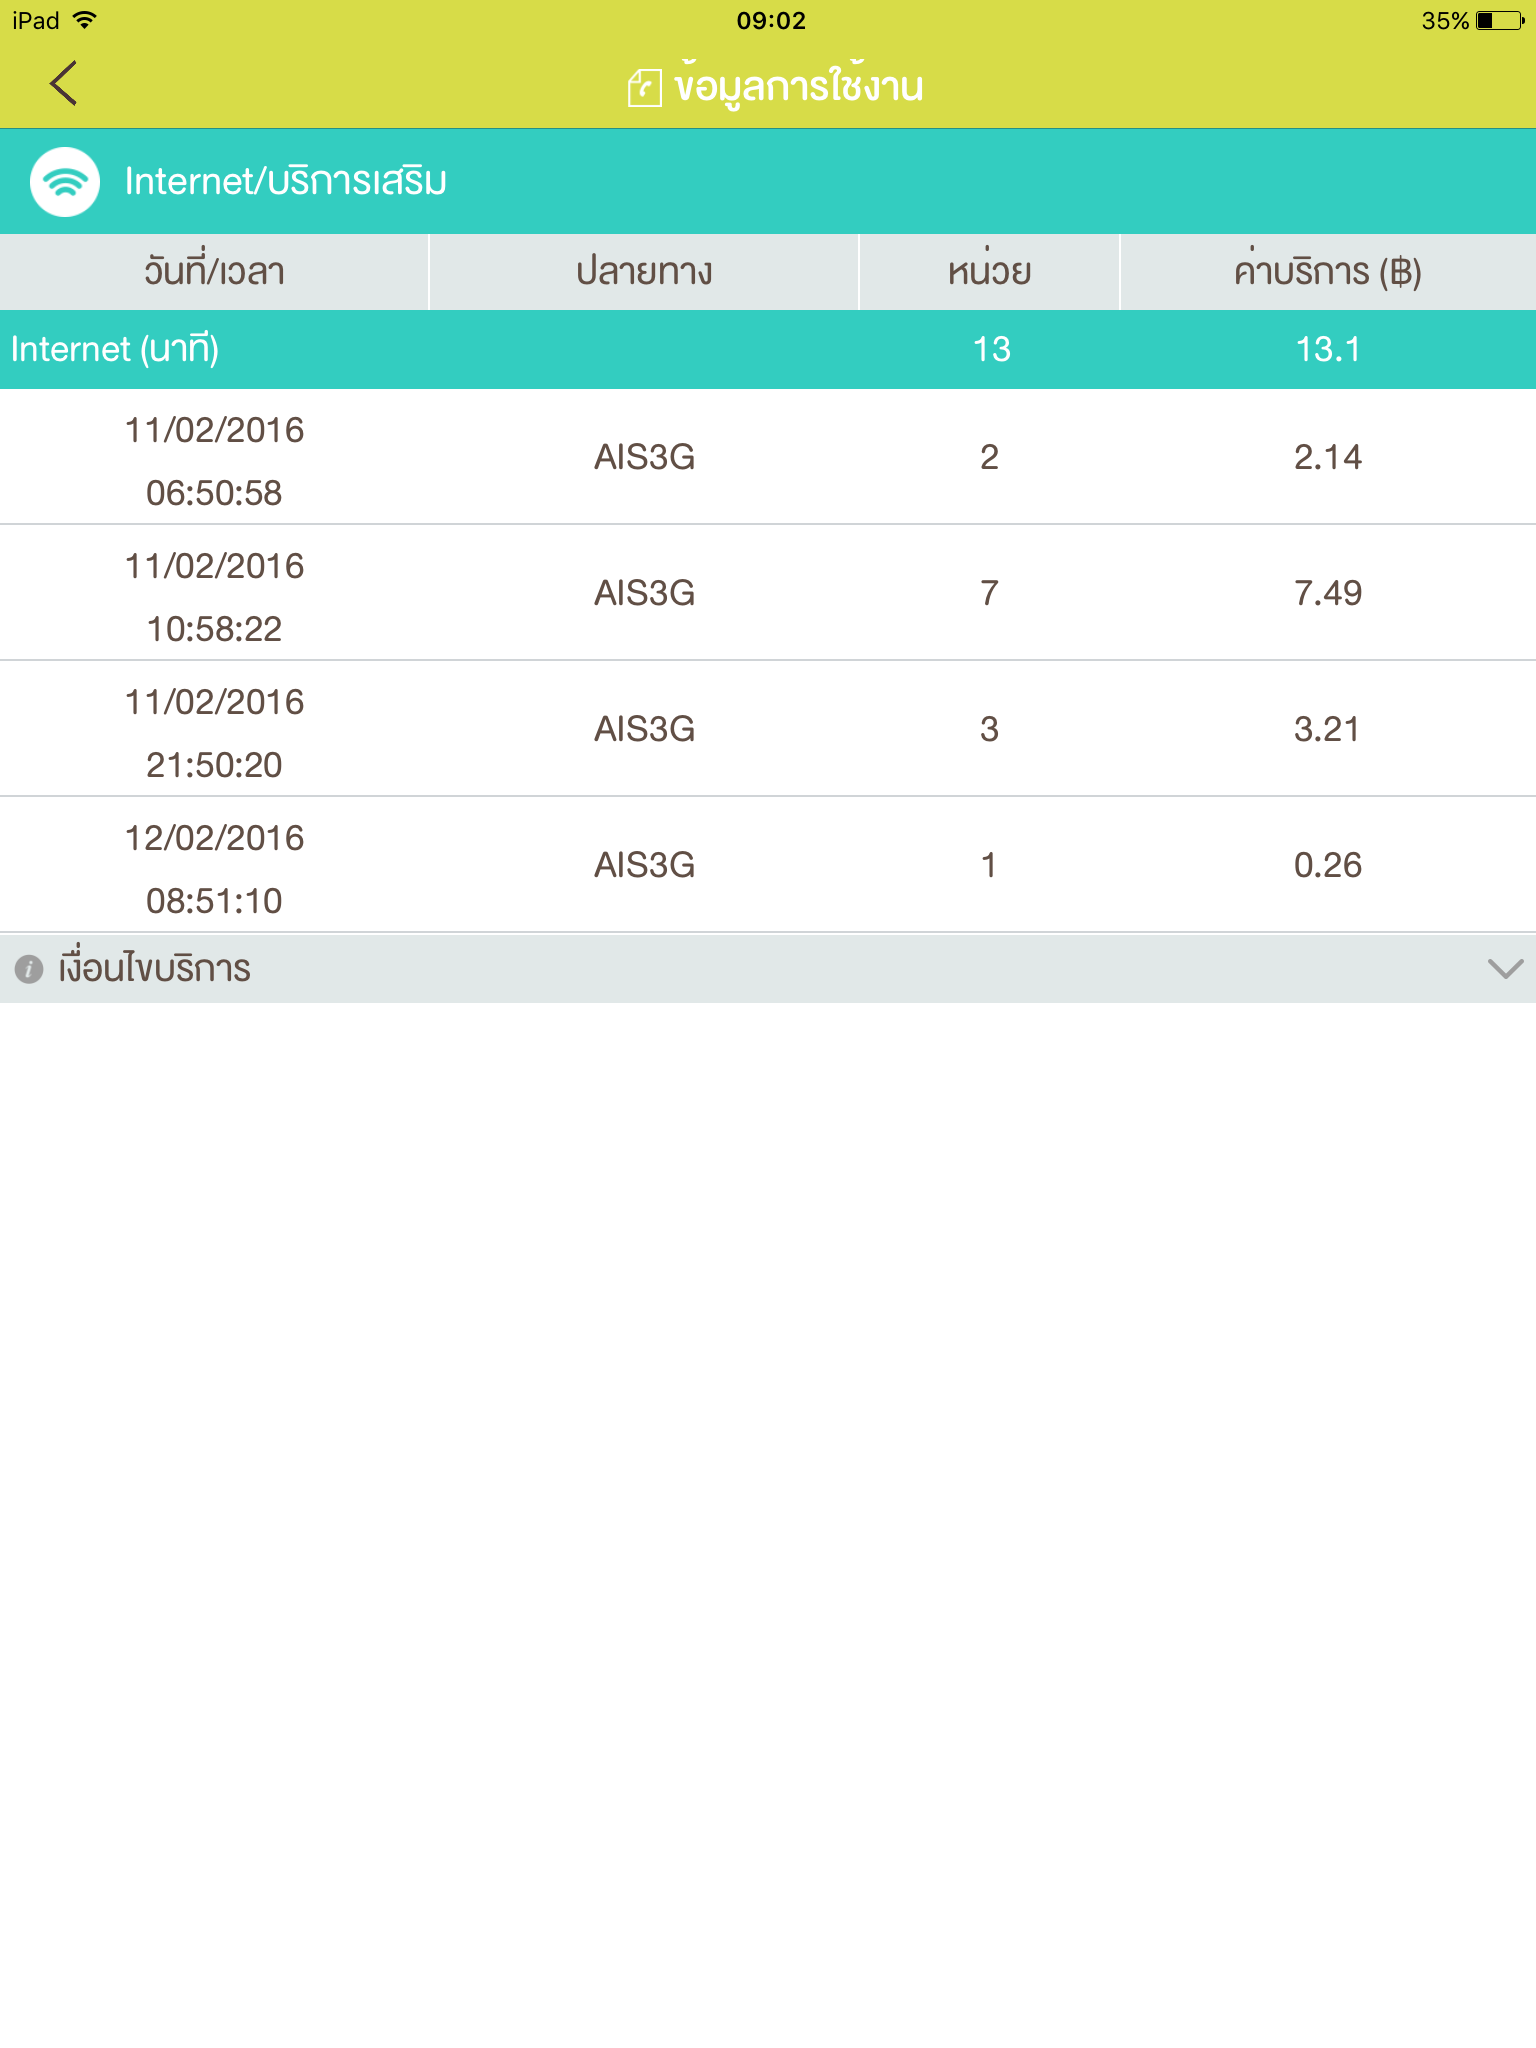Tap the Wi-Fi Internet service icon
The width and height of the screenshot is (1536, 2048).
65,182
